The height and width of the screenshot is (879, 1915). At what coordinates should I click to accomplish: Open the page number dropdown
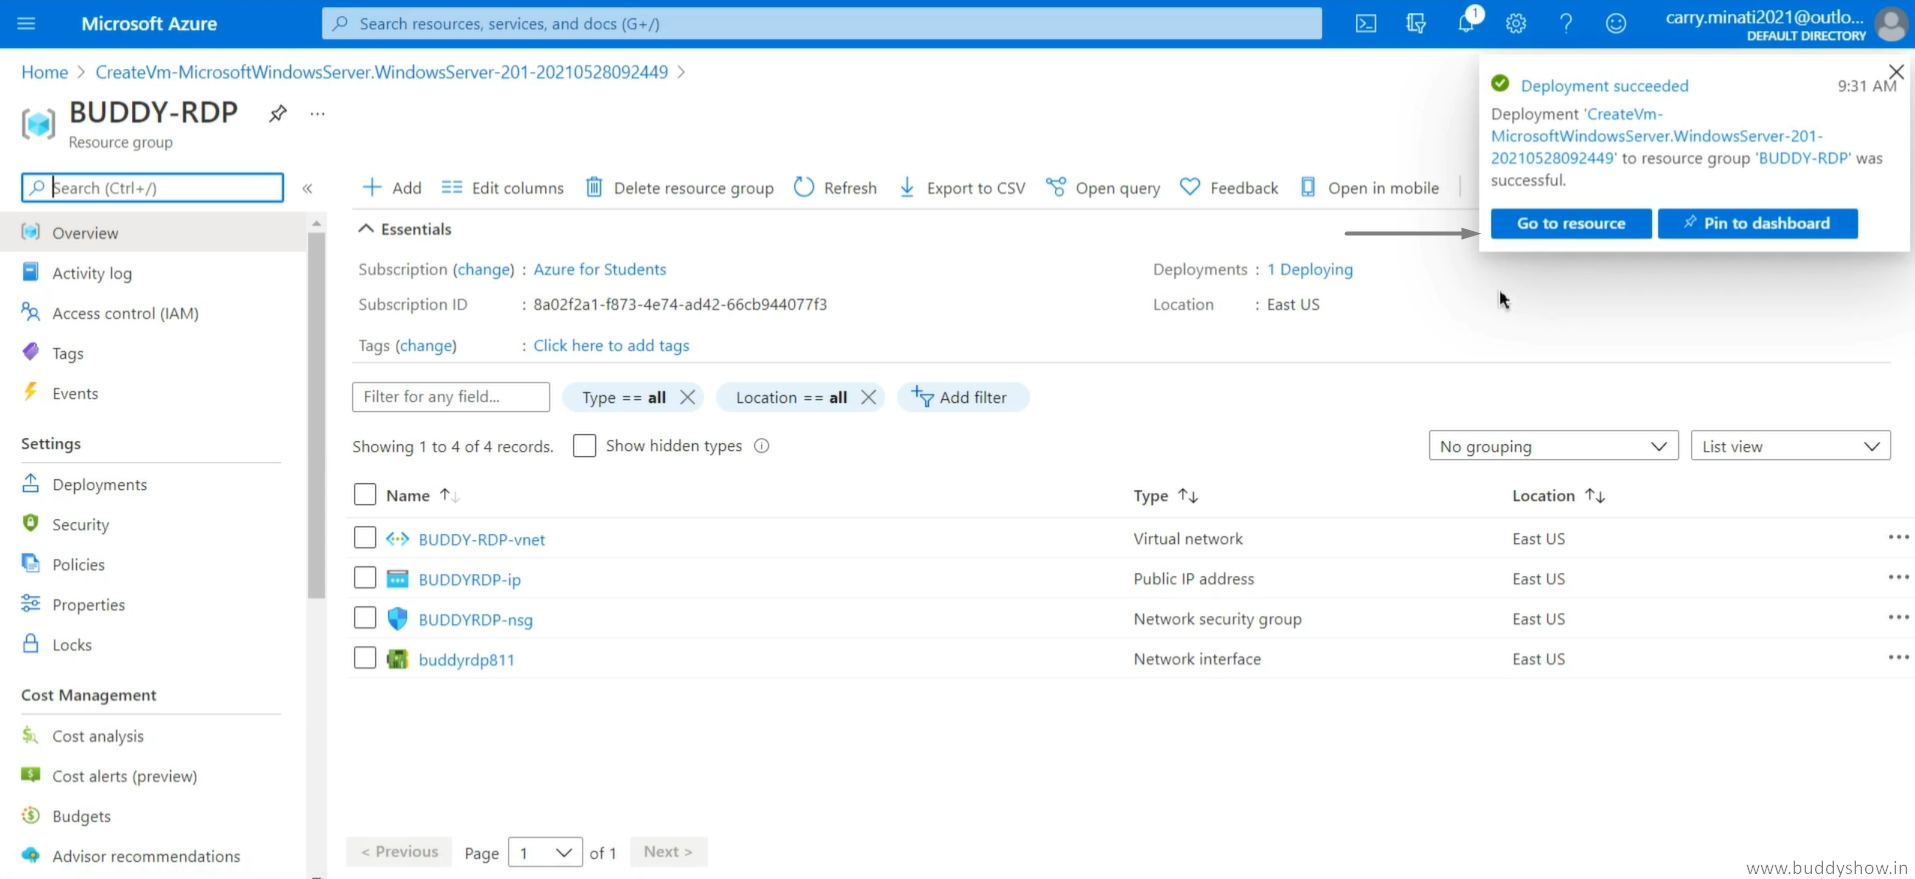pos(545,852)
